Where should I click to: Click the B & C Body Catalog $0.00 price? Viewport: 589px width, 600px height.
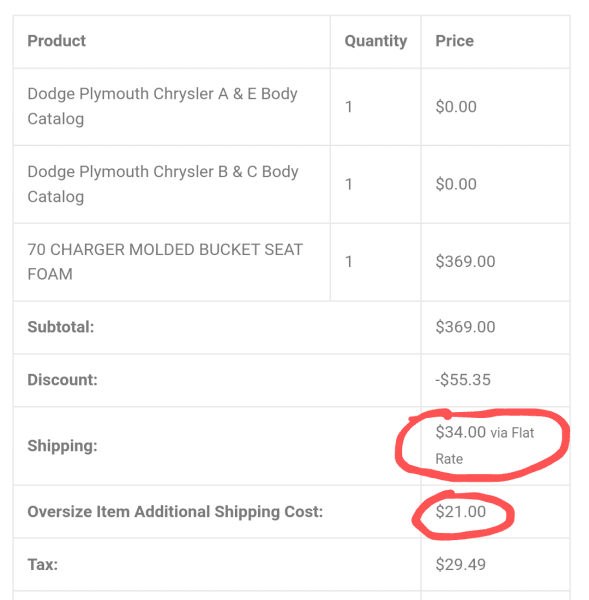456,184
